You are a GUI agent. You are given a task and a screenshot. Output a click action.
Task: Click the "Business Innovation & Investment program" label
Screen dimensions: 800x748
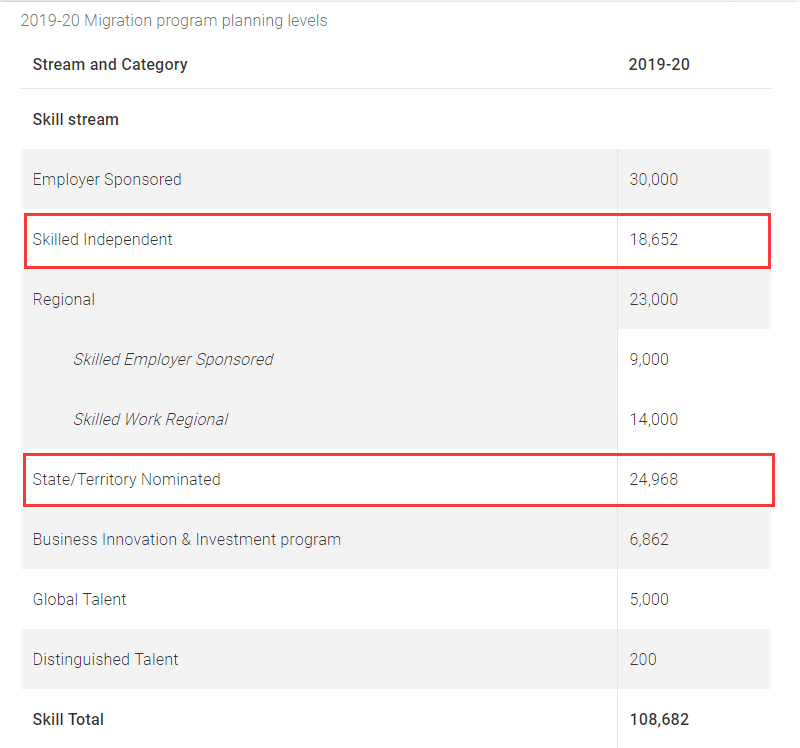pos(187,539)
